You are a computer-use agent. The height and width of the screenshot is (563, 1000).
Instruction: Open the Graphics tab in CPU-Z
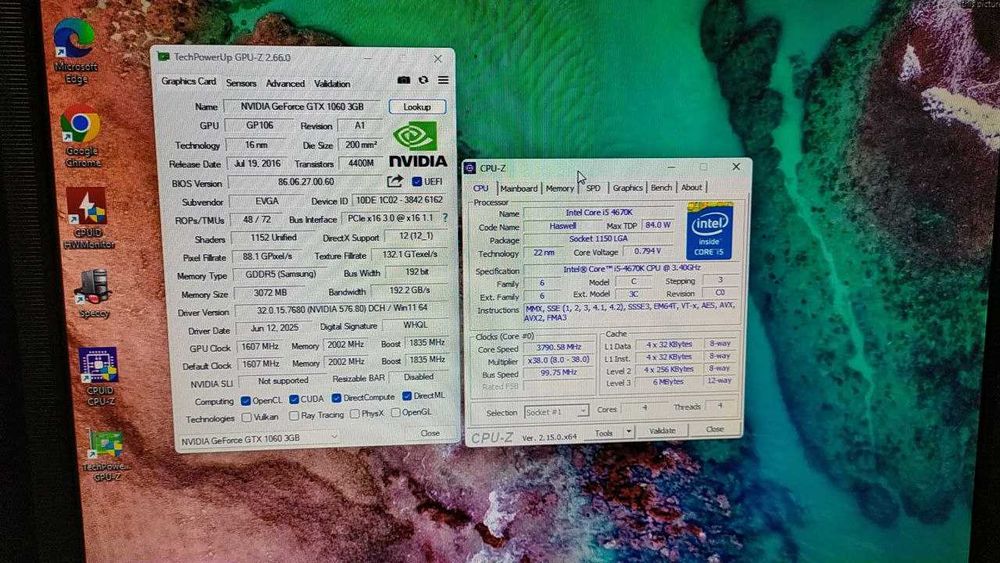coord(628,187)
